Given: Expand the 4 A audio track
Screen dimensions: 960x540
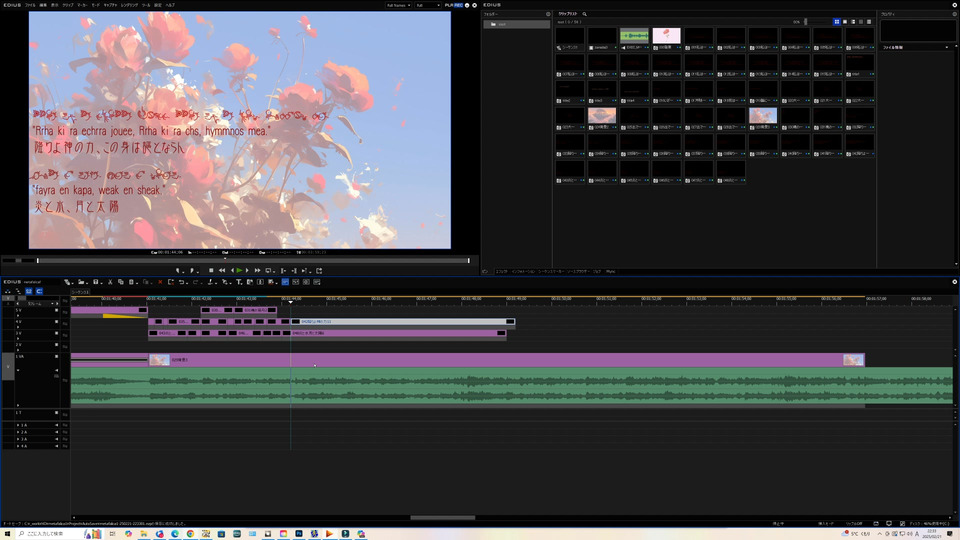Looking at the screenshot, I should (x=18, y=446).
